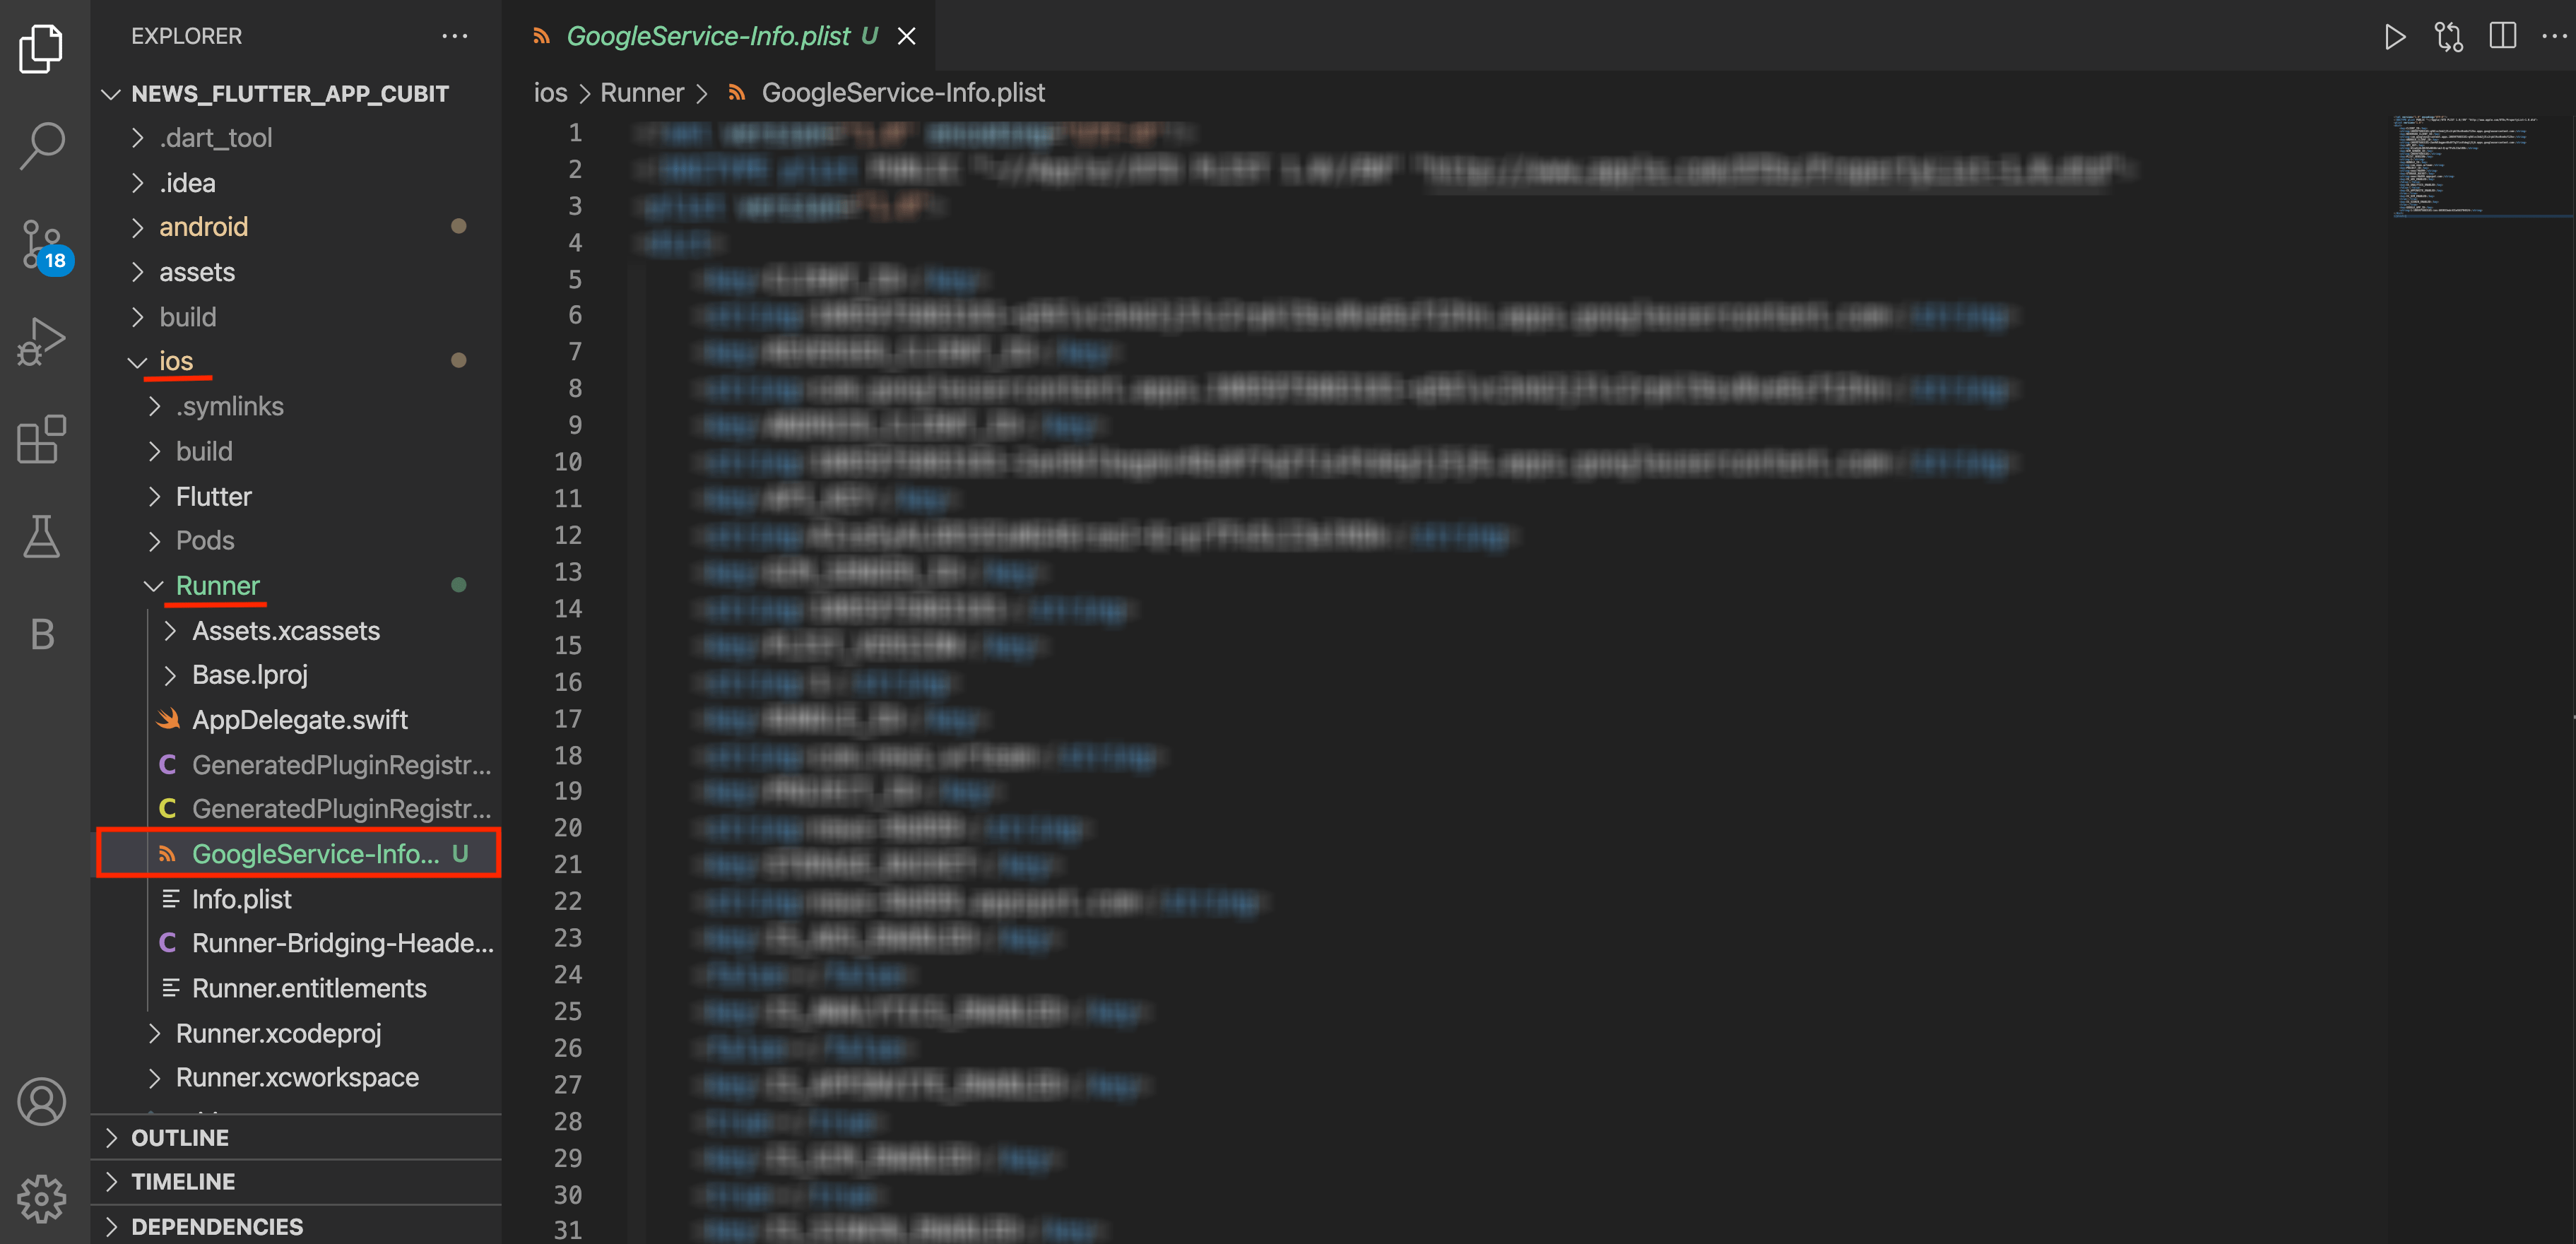Open the Manage settings gear
The width and height of the screenshot is (2576, 1244).
(x=42, y=1197)
